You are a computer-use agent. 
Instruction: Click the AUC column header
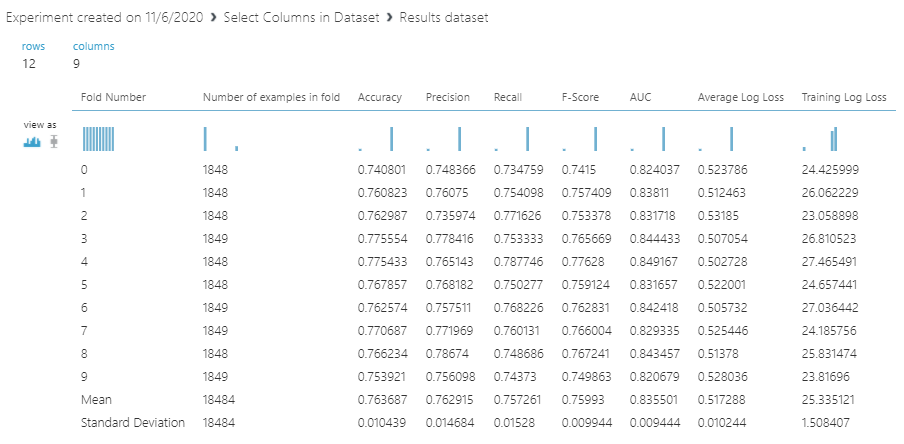[x=640, y=97]
